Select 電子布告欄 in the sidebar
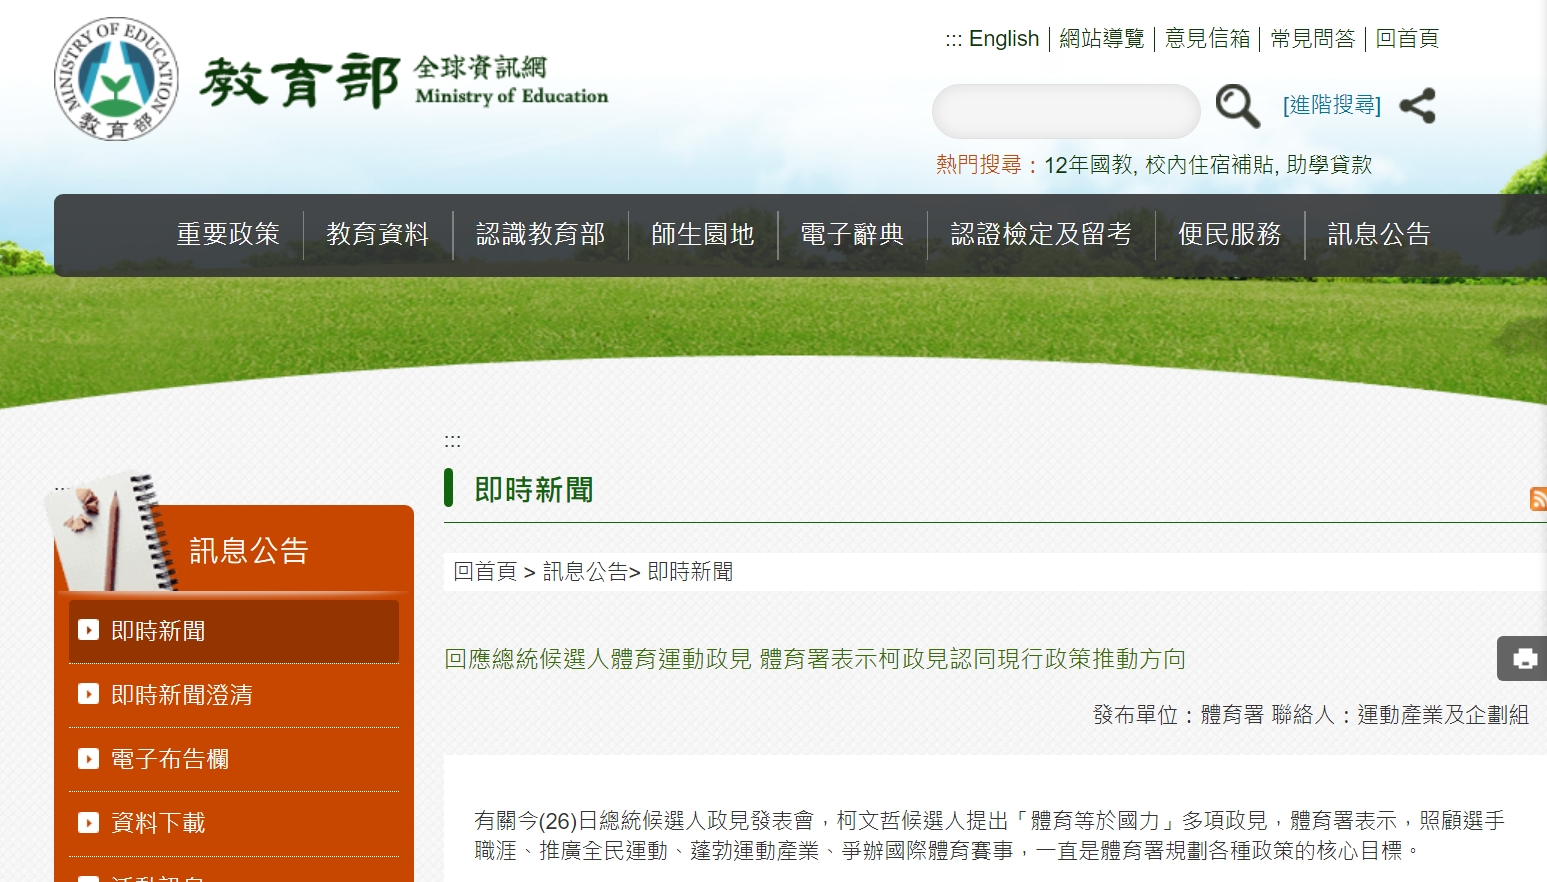 point(234,759)
